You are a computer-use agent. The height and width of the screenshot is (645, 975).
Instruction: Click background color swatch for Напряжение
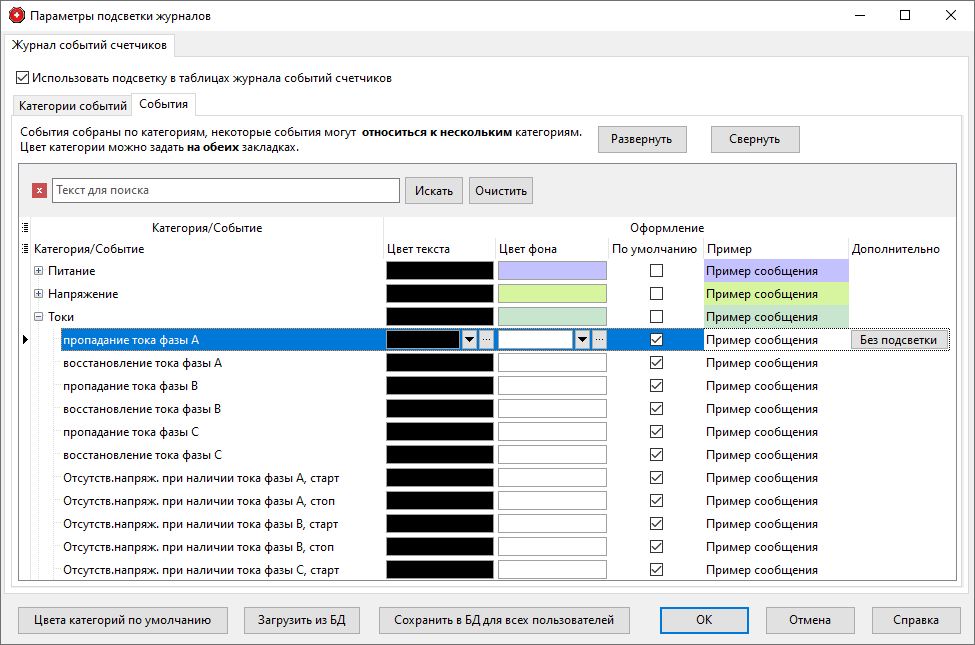[552, 294]
